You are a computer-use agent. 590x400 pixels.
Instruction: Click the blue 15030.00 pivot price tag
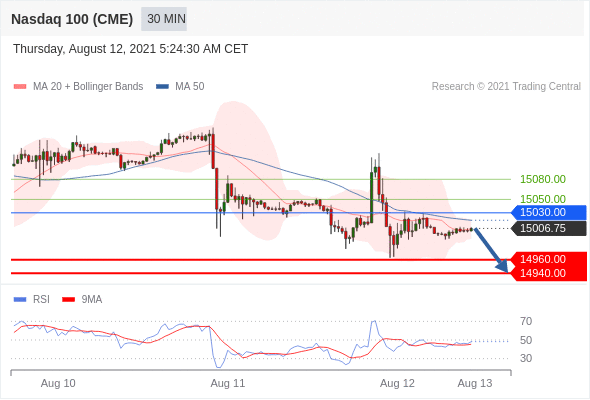pyautogui.click(x=548, y=213)
